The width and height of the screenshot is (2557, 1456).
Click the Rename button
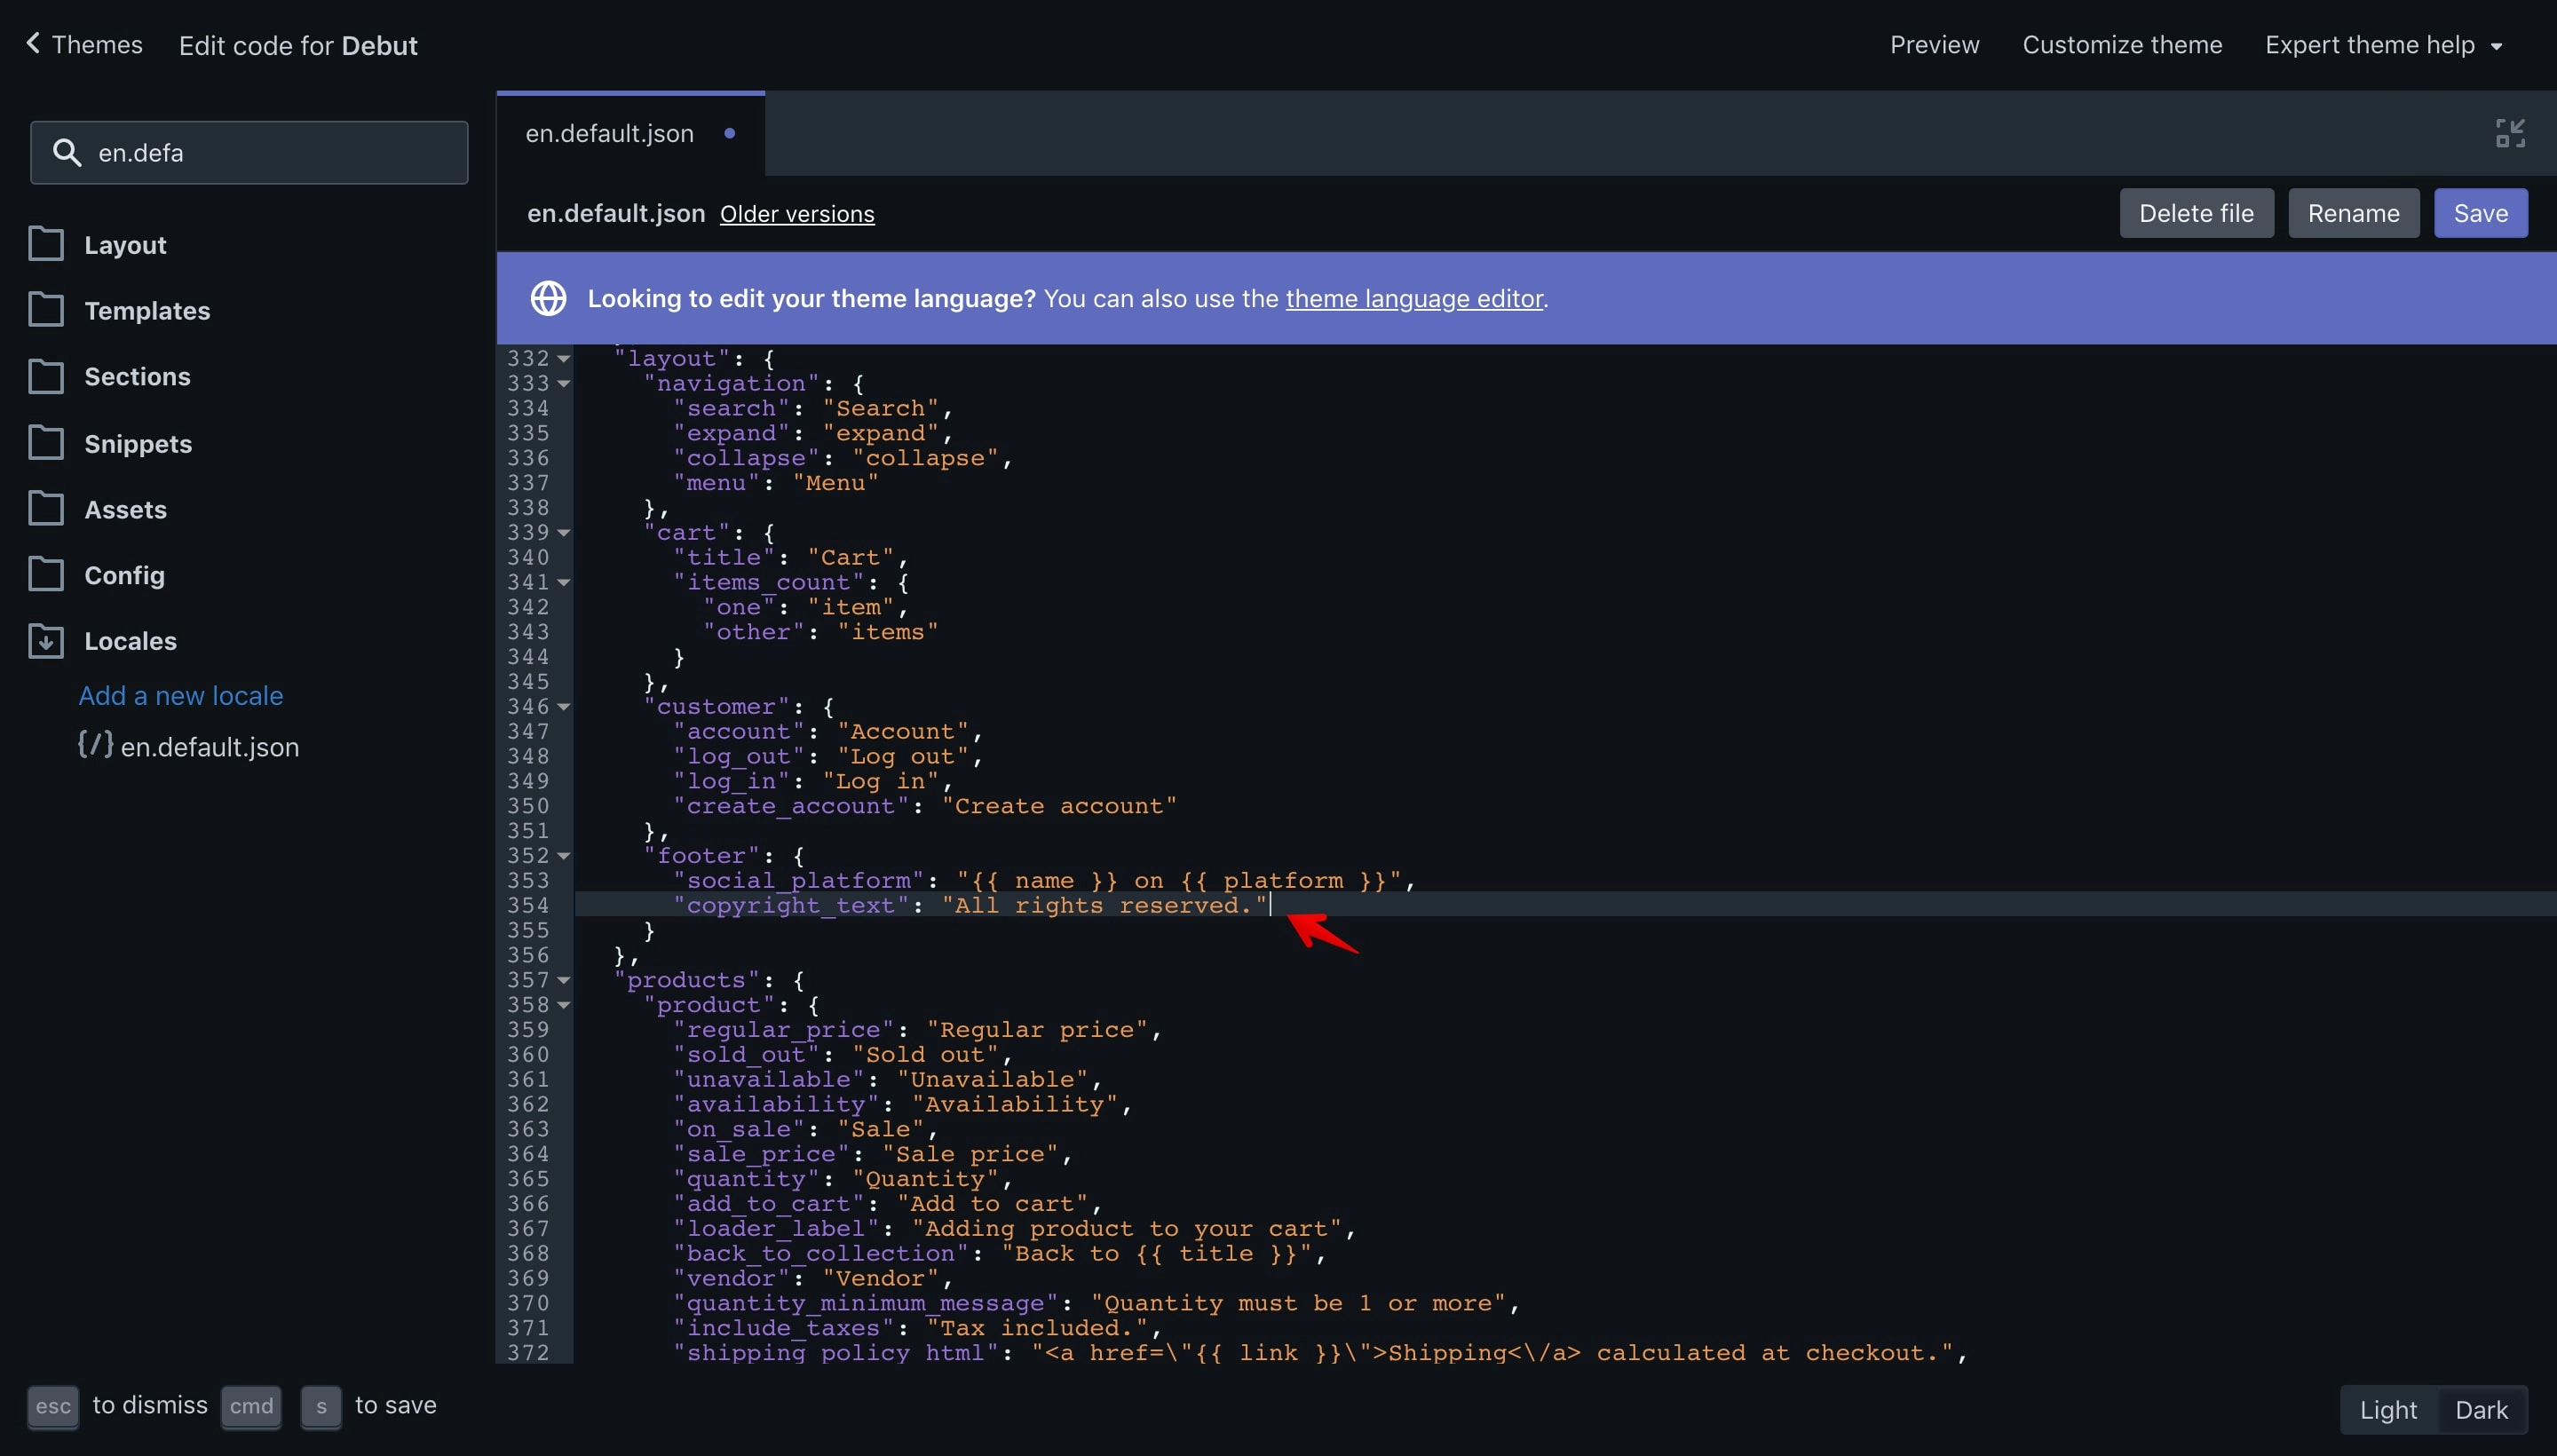click(x=2353, y=213)
